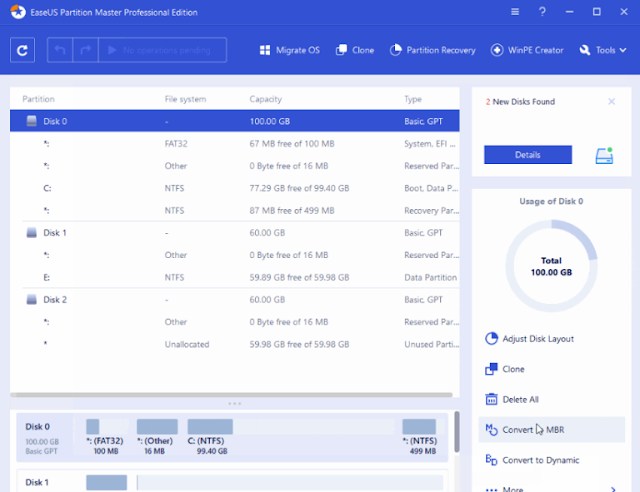Click the EaseUS logo in title bar
This screenshot has width=640, height=492.
[x=18, y=12]
